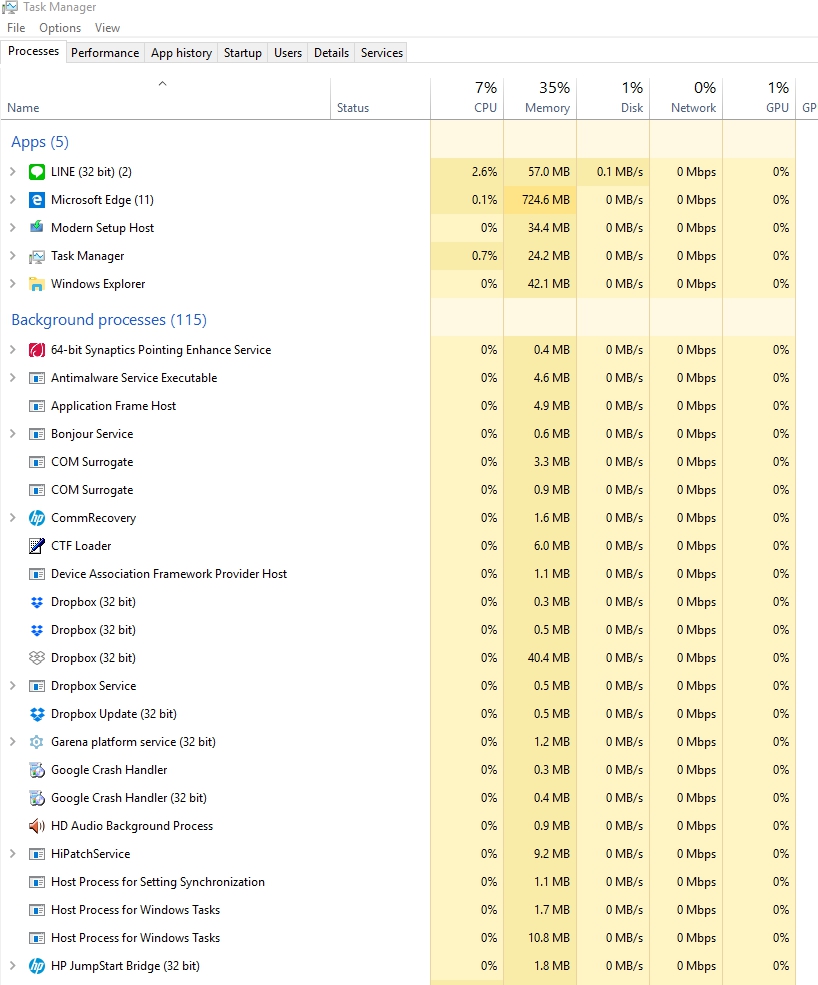Viewport: 818px width, 985px height.
Task: Click the Synaptics Pointing Enhance Service icon
Action: pyautogui.click(x=37, y=350)
